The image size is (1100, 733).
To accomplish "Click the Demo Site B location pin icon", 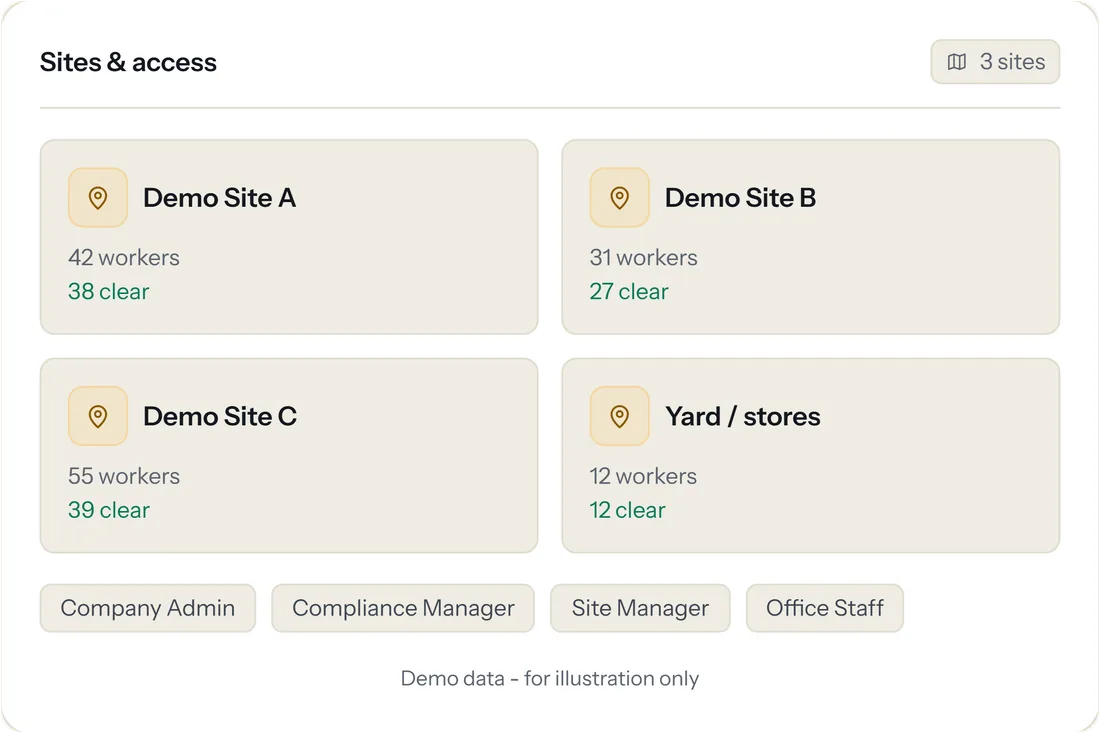I will pyautogui.click(x=619, y=198).
